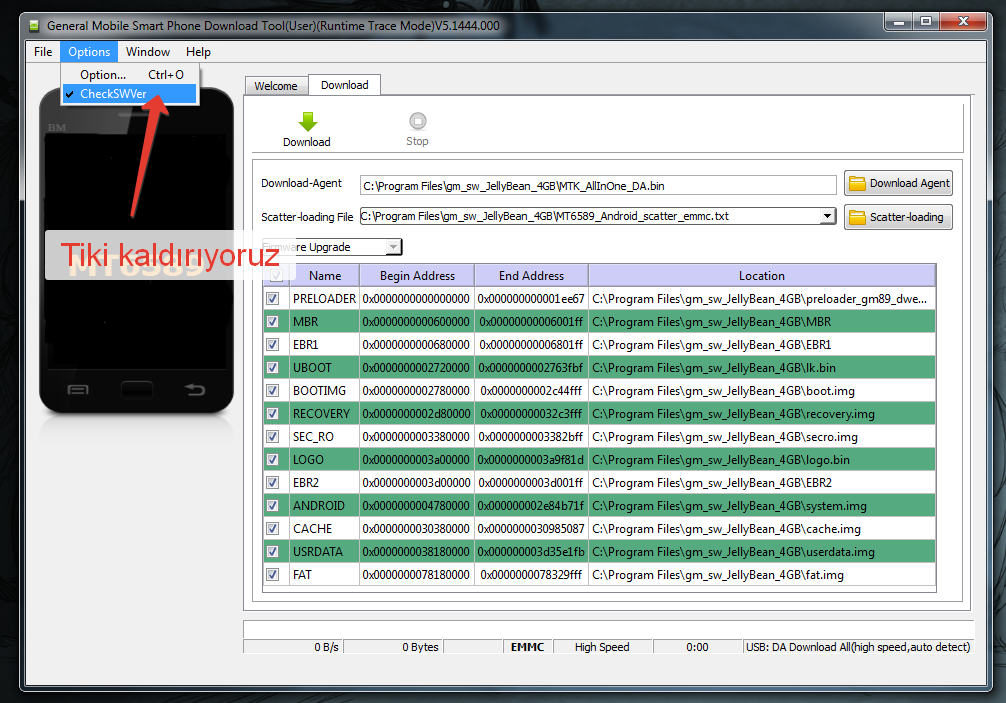Toggle the select-all checkbox in table header
Image resolution: width=1006 pixels, height=703 pixels.
pos(277,276)
